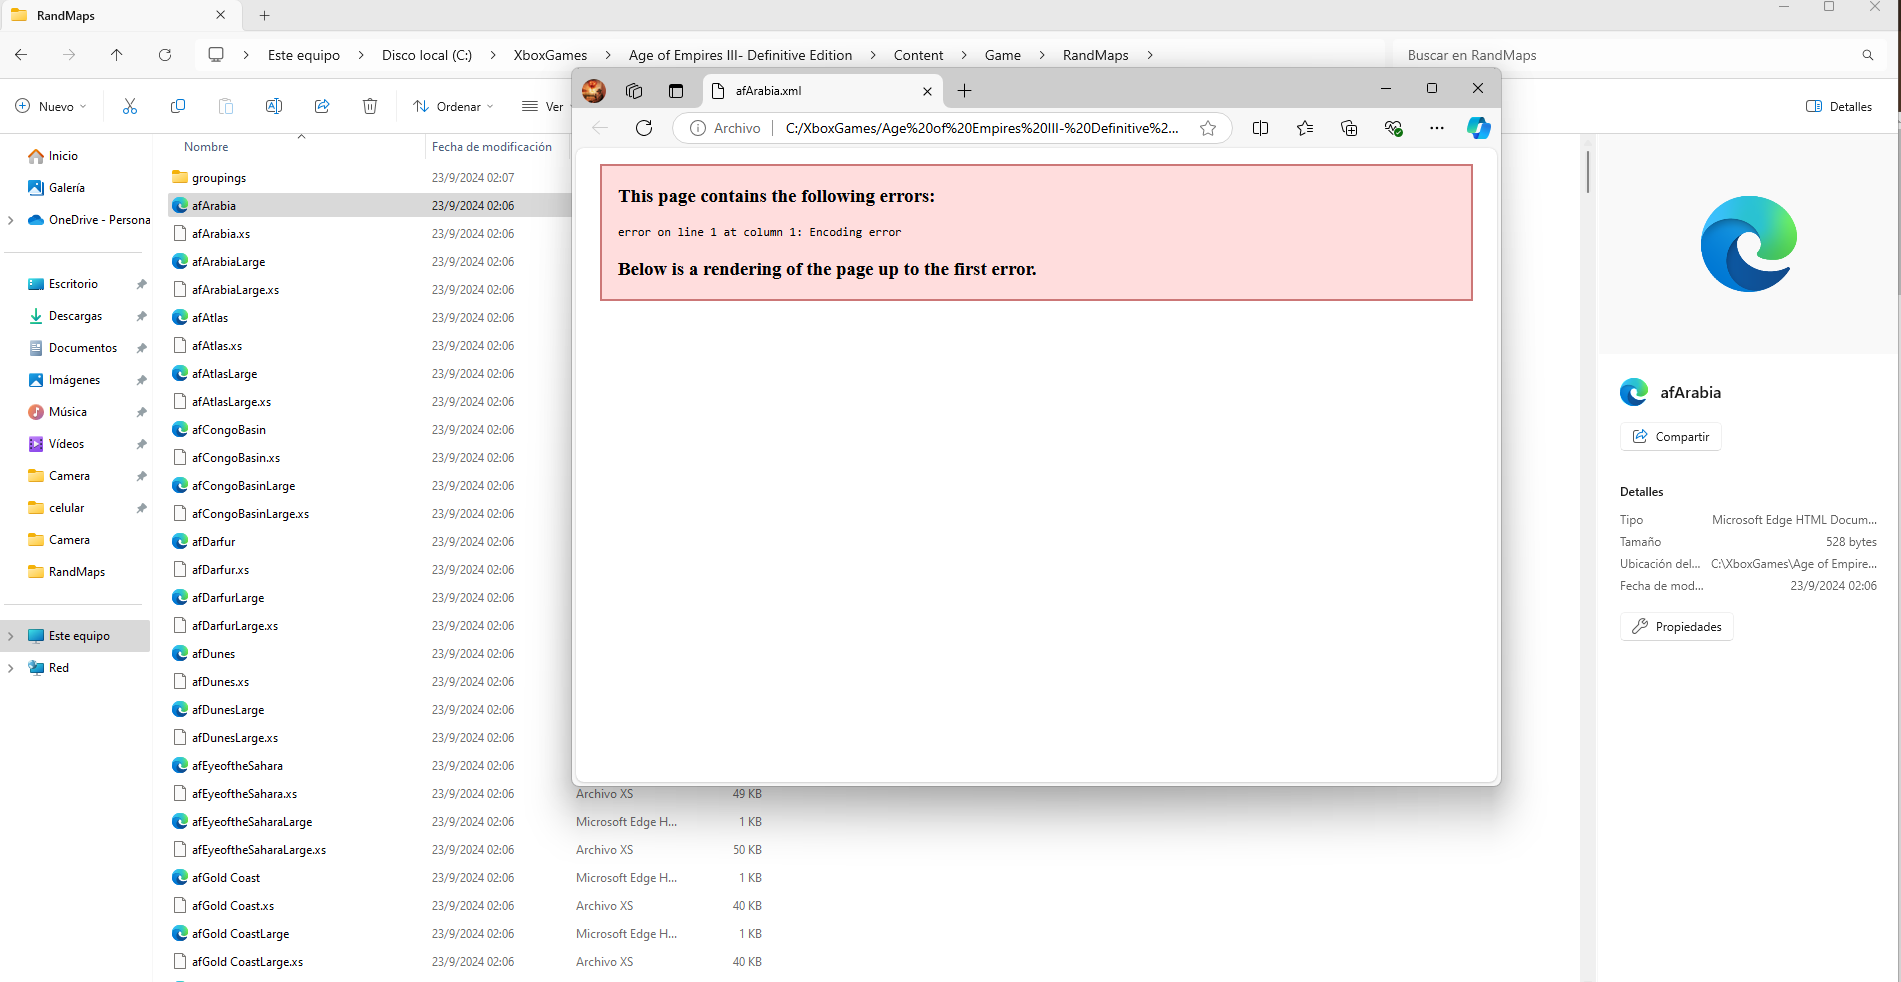
Task: Click the Copy icon in Explorer toolbar
Action: coord(178,106)
